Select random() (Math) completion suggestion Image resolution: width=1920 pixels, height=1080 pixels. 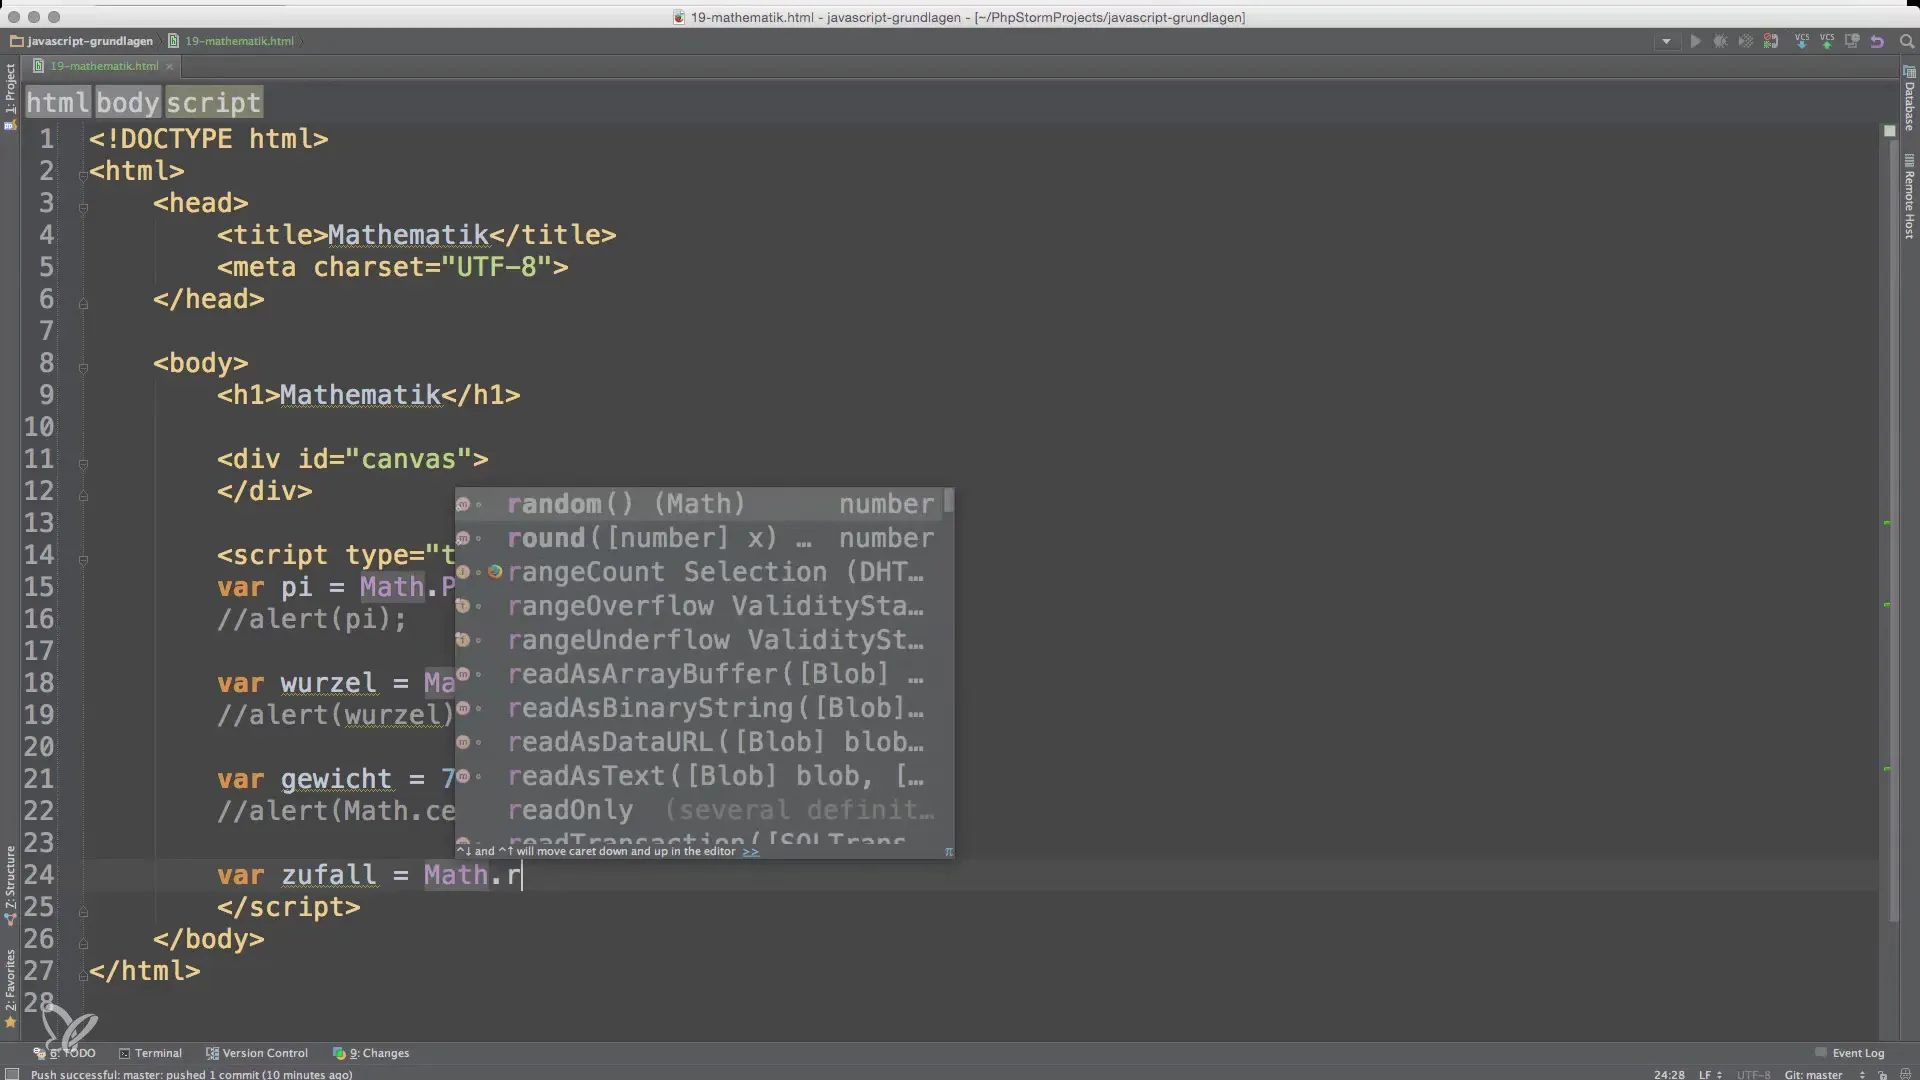(x=700, y=504)
